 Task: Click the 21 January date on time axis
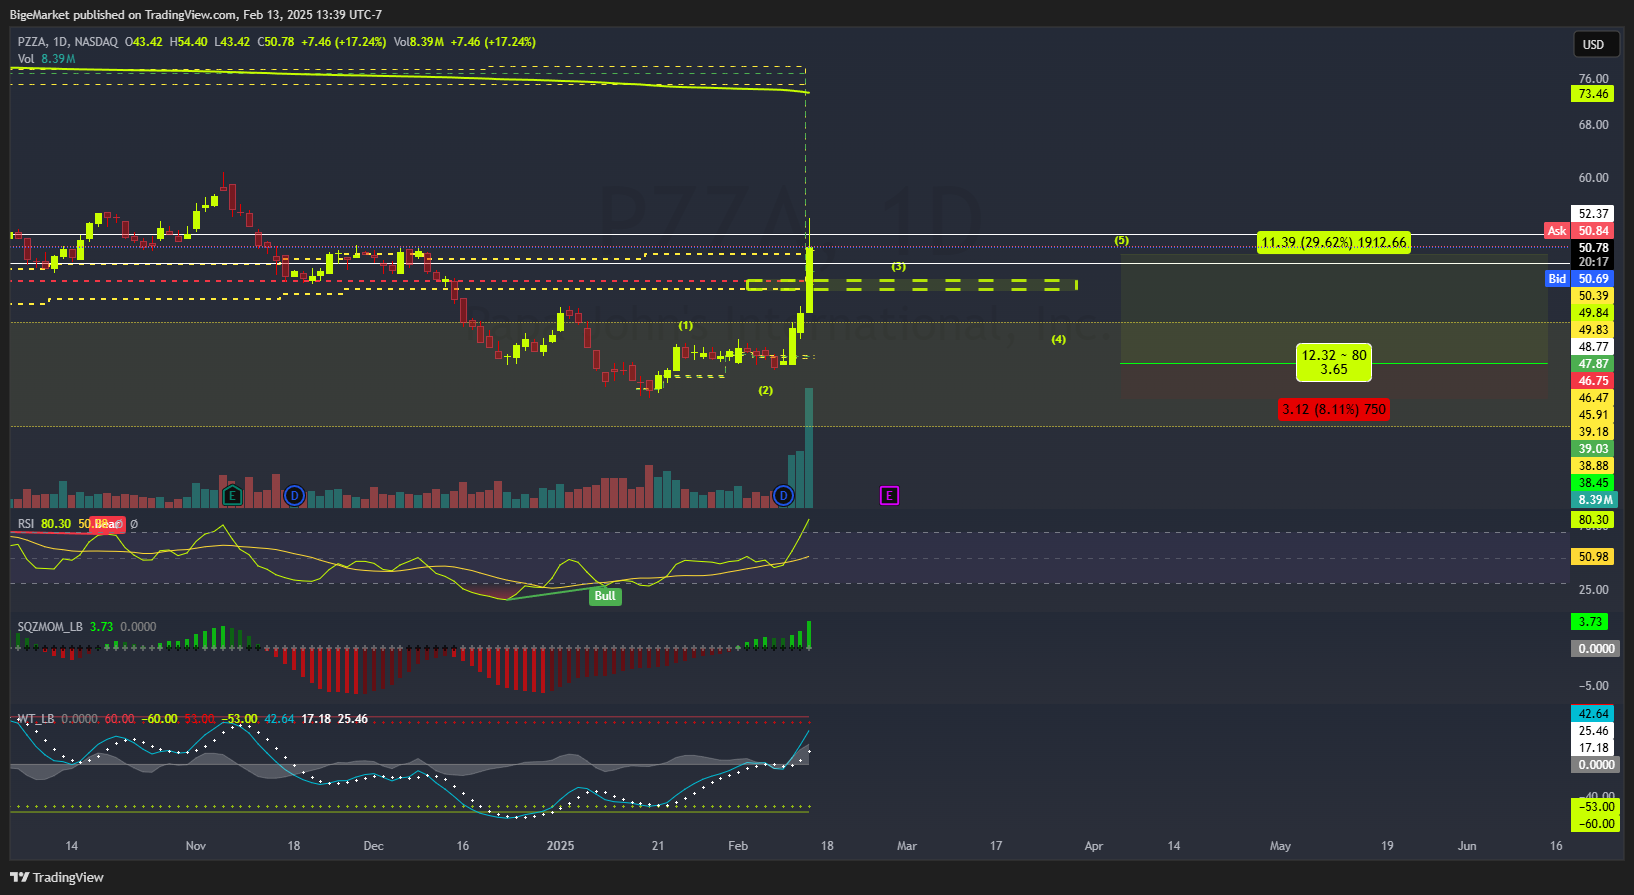[x=658, y=846]
